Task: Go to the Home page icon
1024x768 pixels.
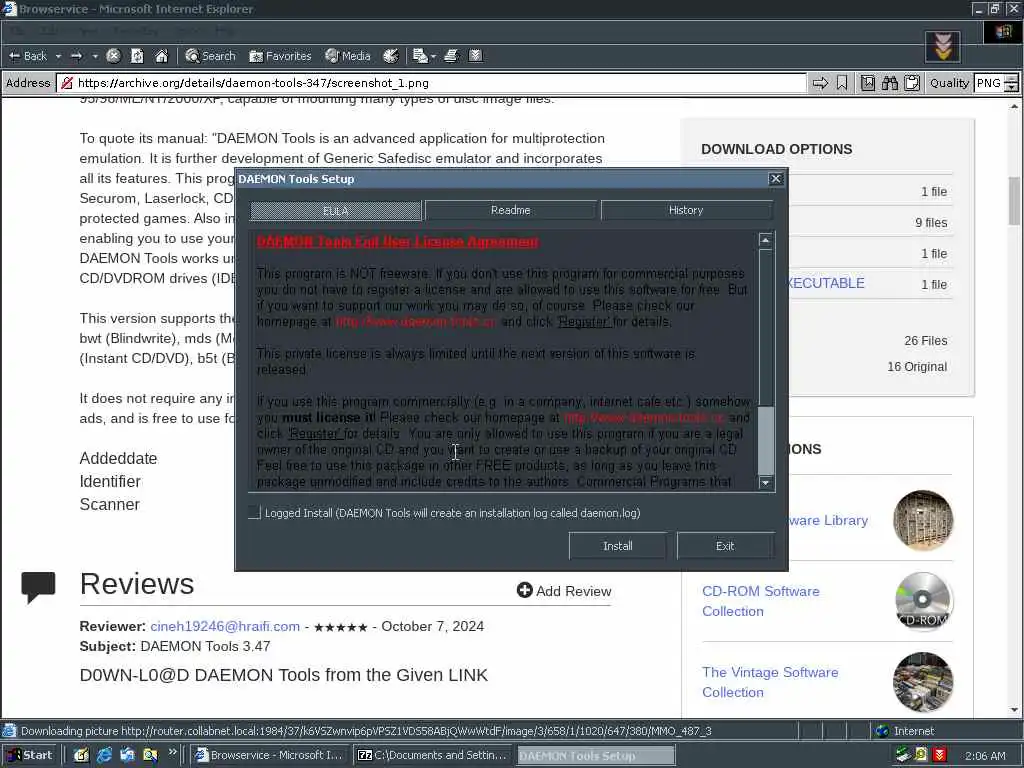Action: point(161,56)
